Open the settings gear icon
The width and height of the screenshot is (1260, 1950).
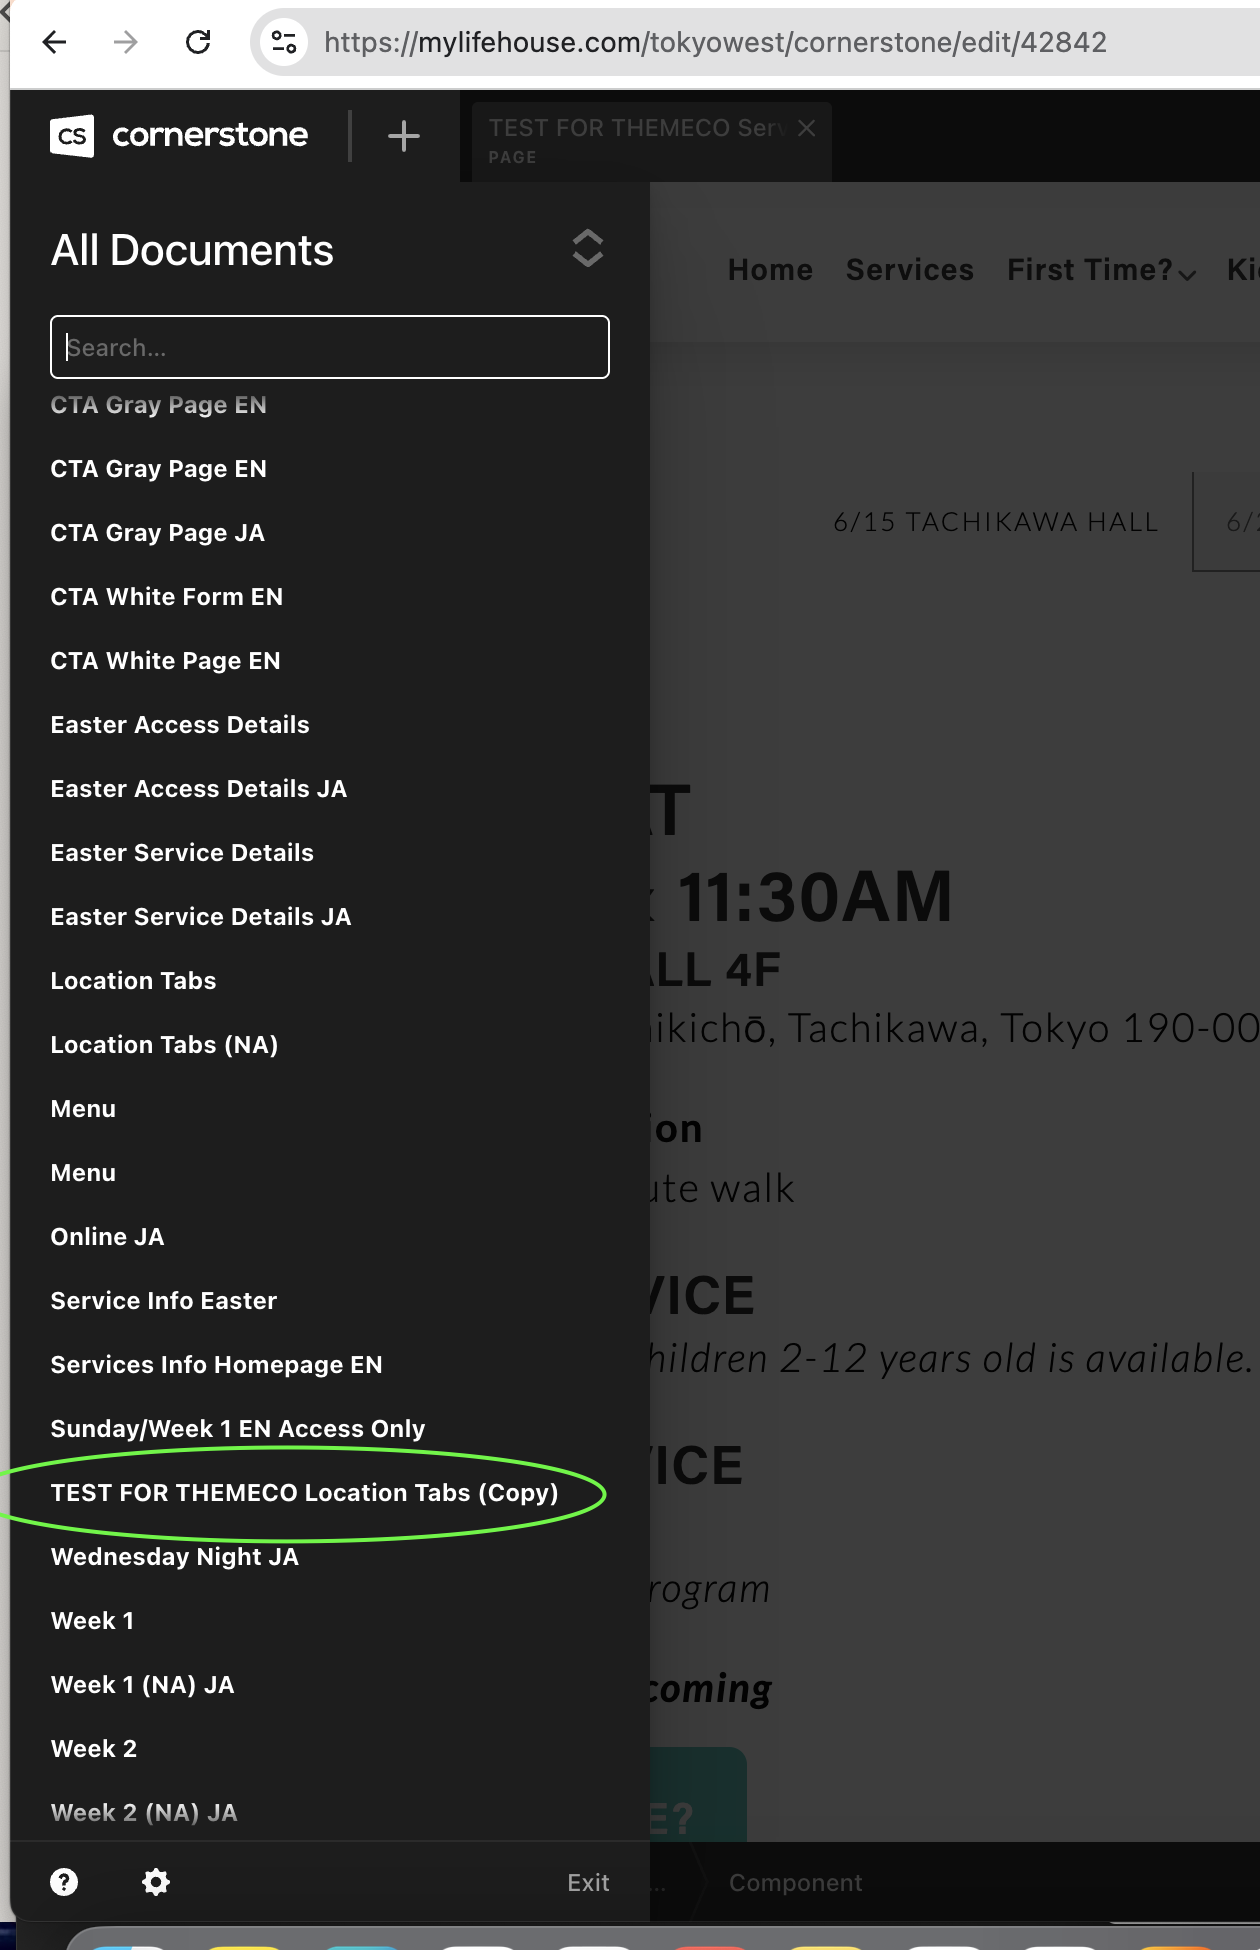(x=156, y=1882)
